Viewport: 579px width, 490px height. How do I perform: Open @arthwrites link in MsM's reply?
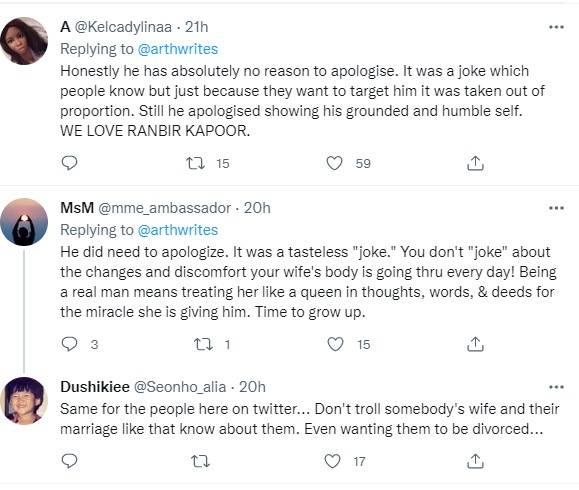(x=178, y=230)
